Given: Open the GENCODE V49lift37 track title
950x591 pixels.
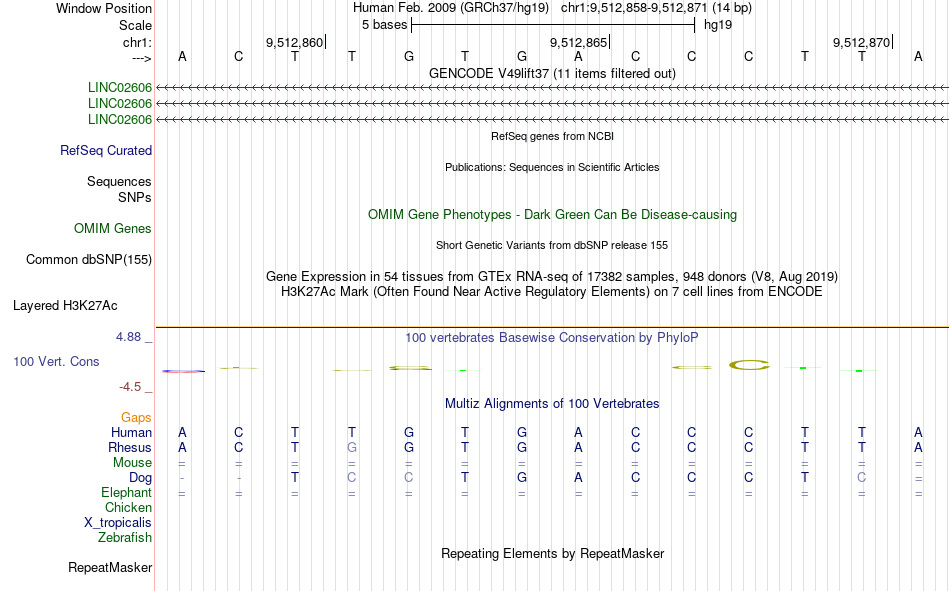Looking at the screenshot, I should pos(552,73).
